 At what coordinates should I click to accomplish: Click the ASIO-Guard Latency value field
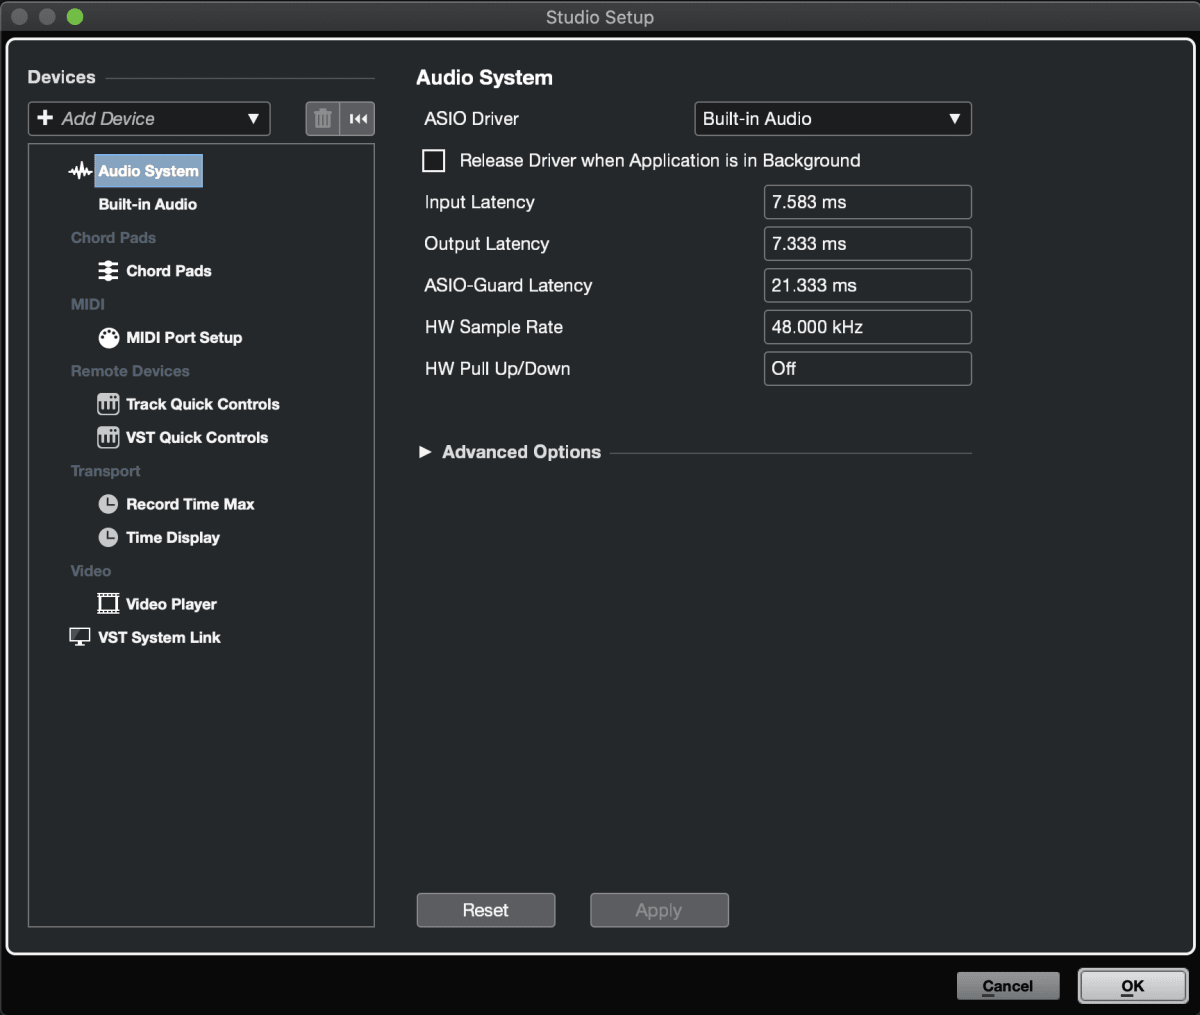[x=868, y=285]
